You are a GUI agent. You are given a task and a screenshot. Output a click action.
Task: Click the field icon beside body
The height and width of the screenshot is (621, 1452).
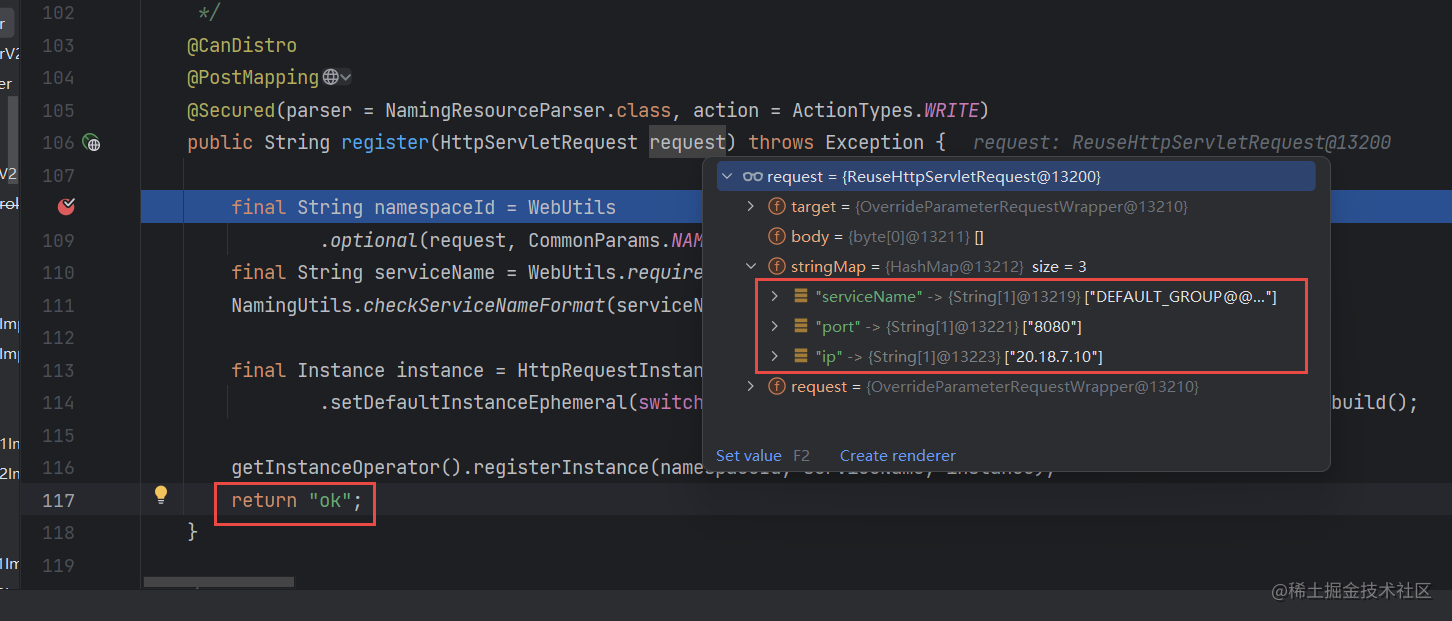(776, 237)
